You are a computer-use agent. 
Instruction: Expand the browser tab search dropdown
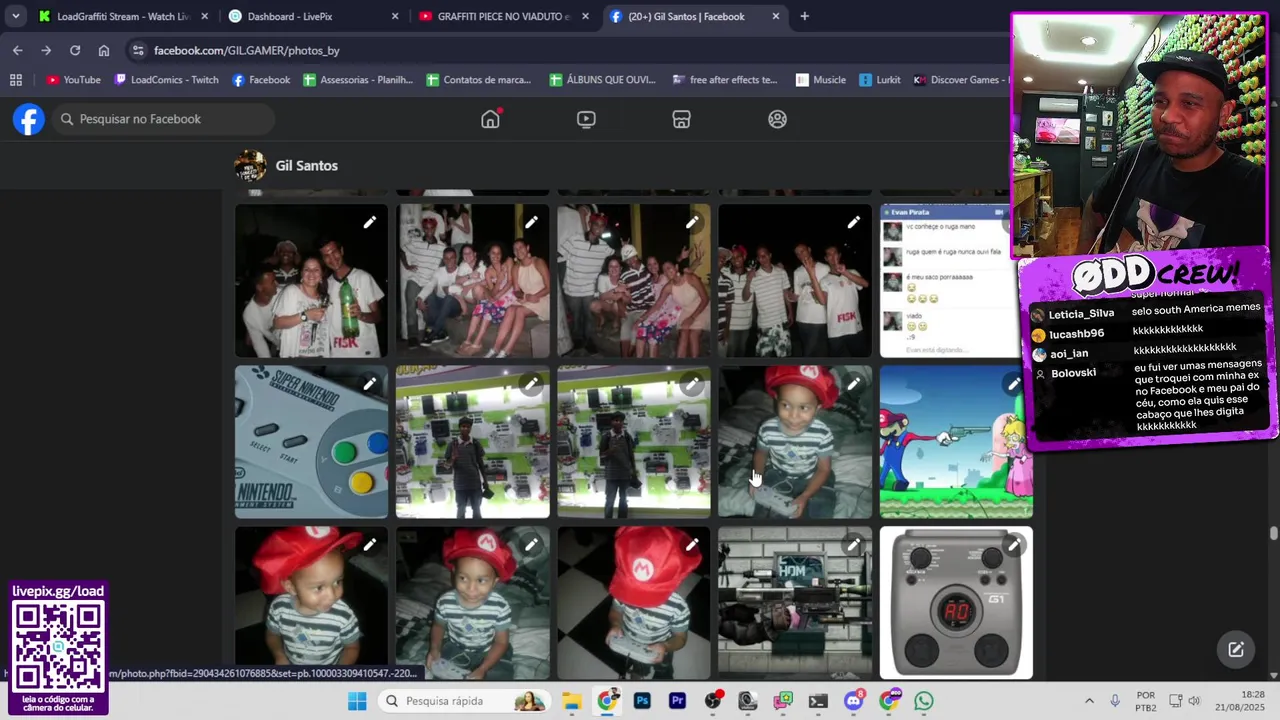(16, 16)
